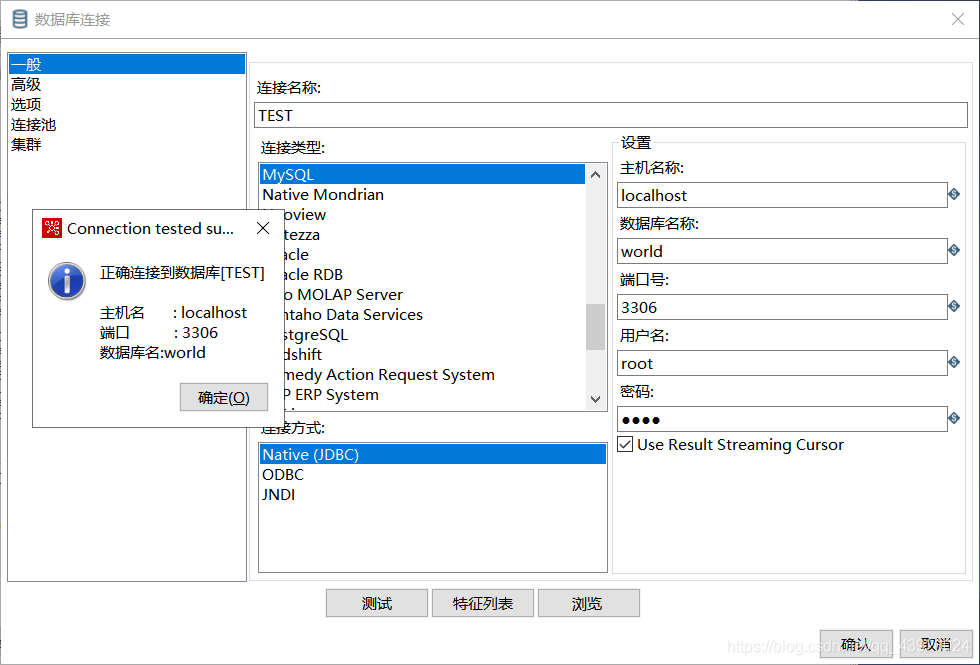This screenshot has height=665, width=980.
Task: Open the 连接池 category
Action: click(x=127, y=124)
